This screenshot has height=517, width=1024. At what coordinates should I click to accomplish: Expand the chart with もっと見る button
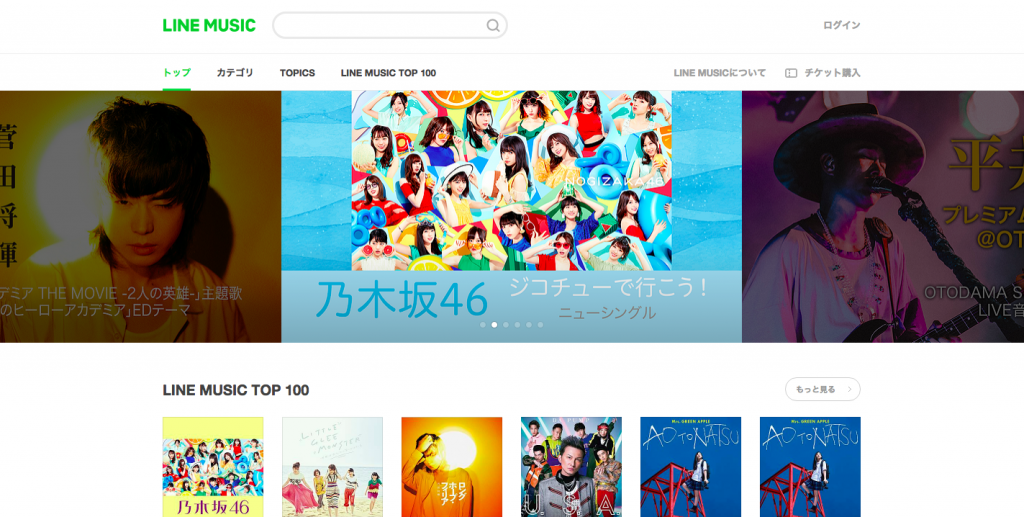pos(823,389)
